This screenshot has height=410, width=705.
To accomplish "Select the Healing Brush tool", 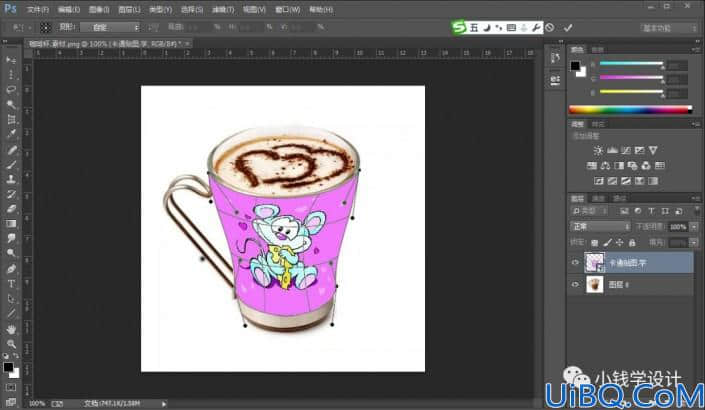I will click(11, 150).
